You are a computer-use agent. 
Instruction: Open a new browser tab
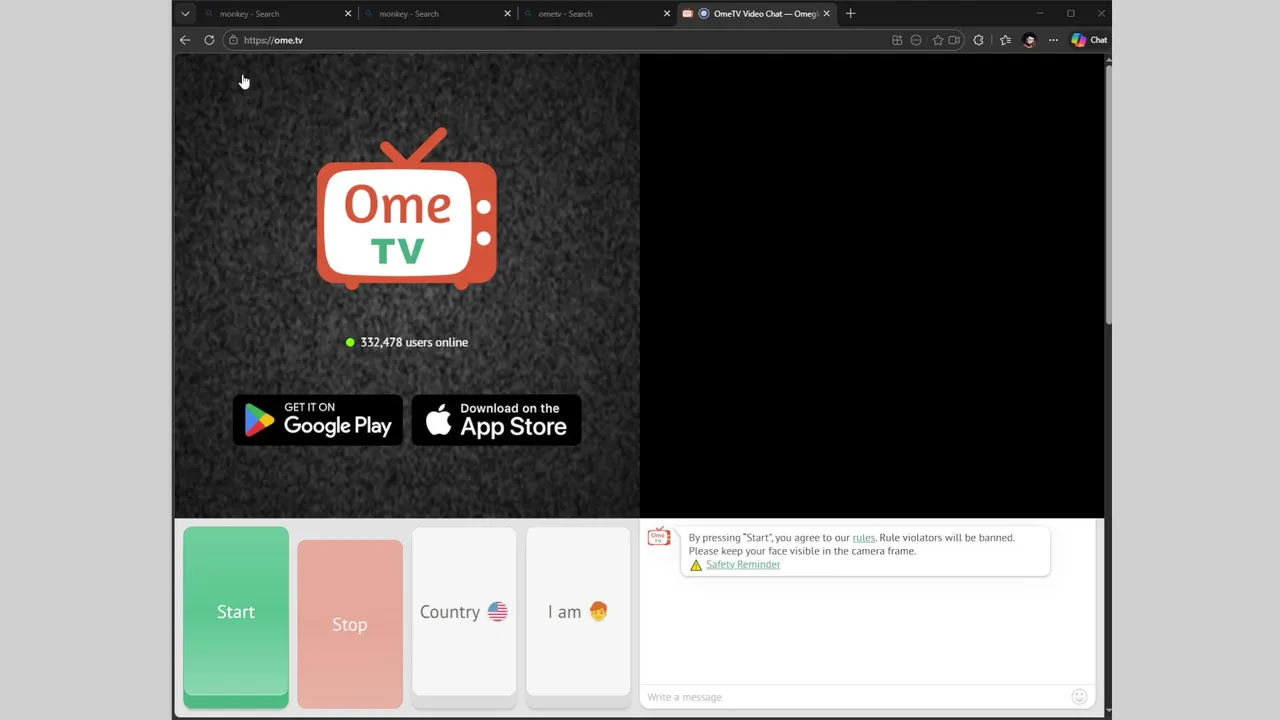tap(850, 14)
